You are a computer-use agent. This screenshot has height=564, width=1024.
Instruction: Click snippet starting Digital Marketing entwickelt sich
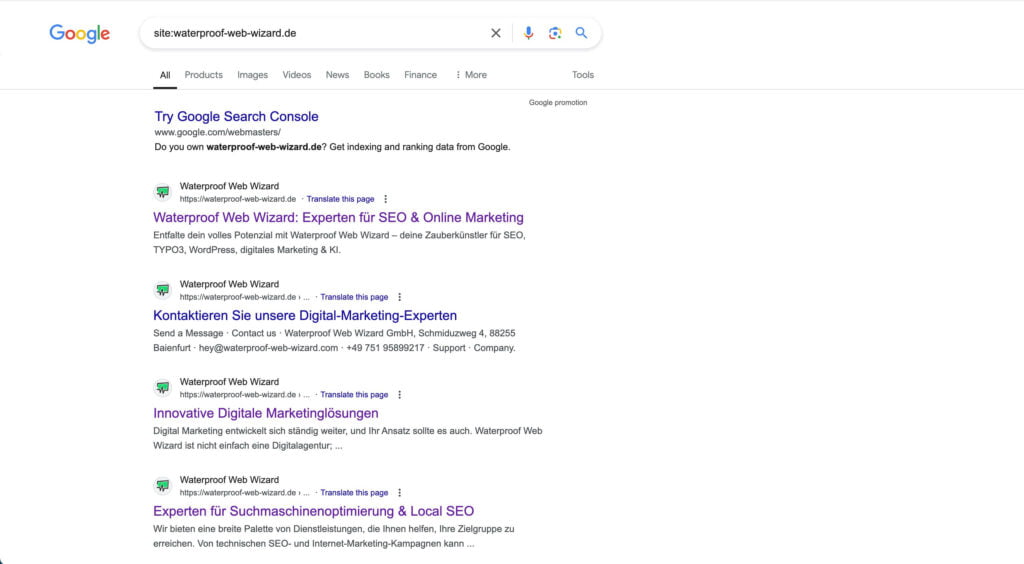click(347, 438)
